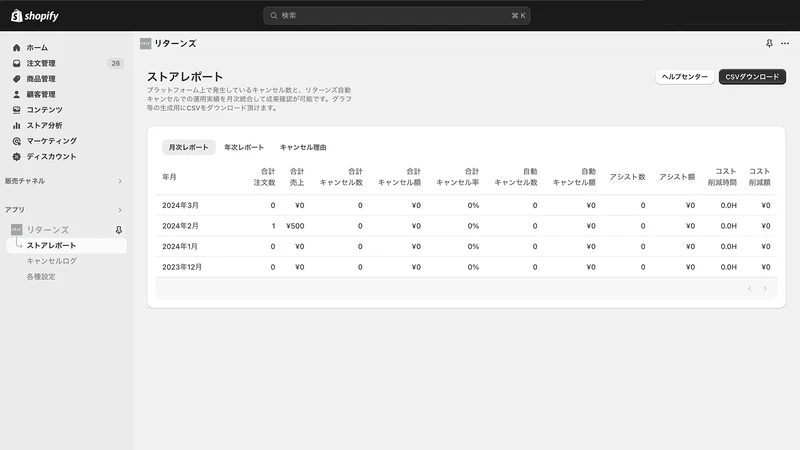Click the 合計売上 column header
The image size is (800, 450).
pyautogui.click(x=297, y=177)
